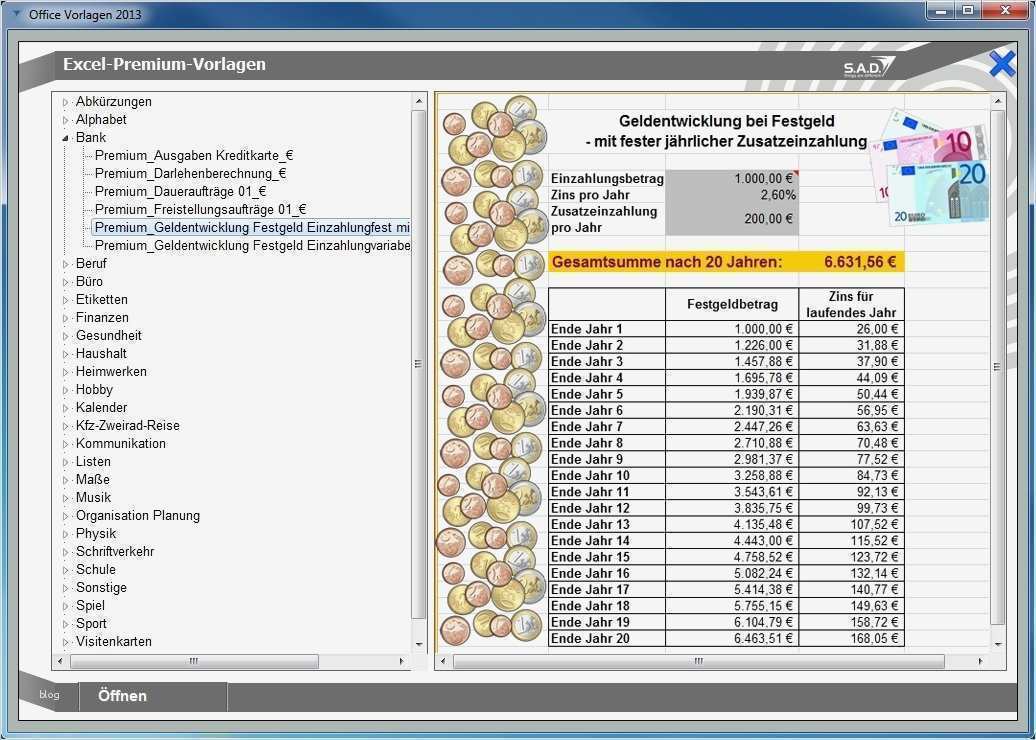Expand the Haushalt category
The height and width of the screenshot is (740, 1036).
click(65, 354)
